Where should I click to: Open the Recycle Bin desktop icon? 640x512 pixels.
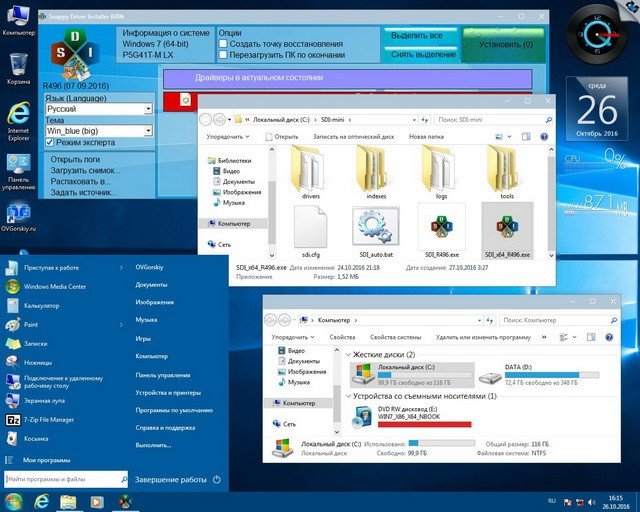[x=18, y=69]
